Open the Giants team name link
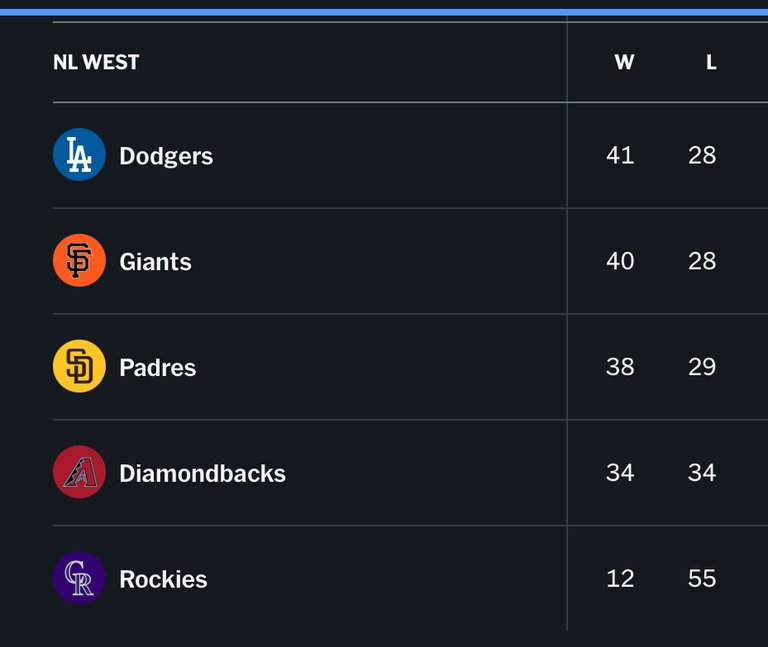 [155, 262]
